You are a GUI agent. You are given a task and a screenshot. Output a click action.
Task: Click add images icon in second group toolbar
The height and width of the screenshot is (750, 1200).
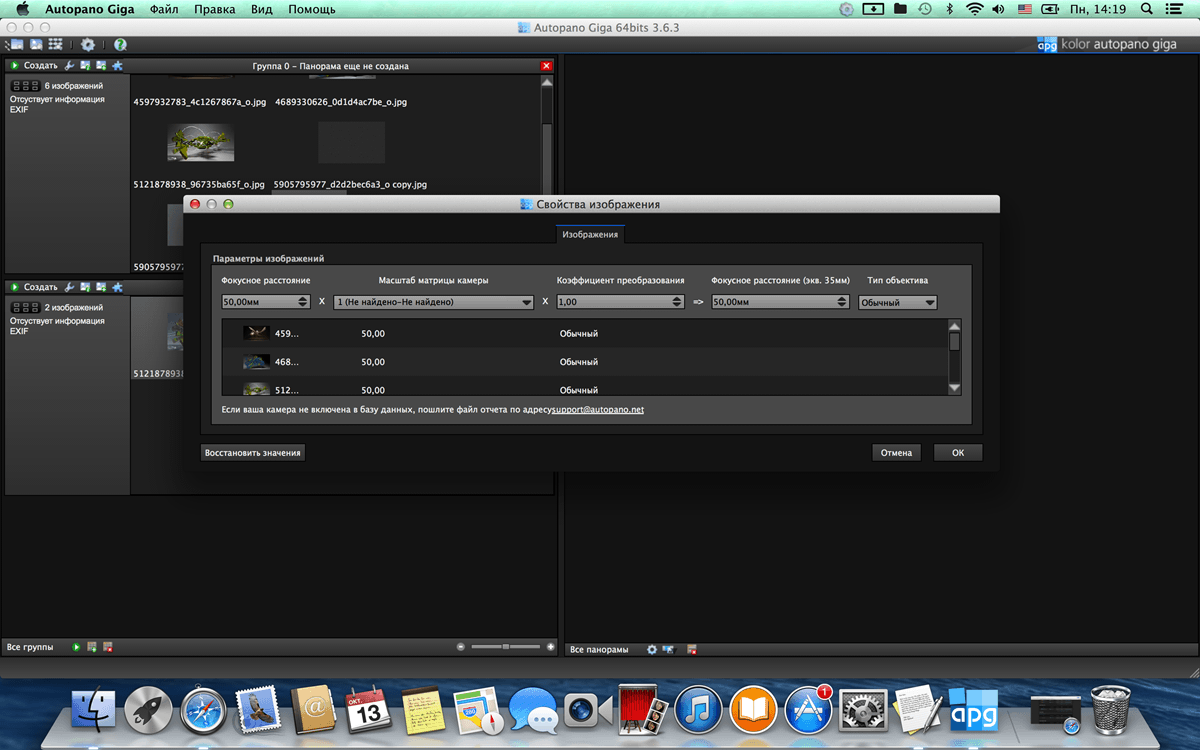pyautogui.click(x=101, y=287)
